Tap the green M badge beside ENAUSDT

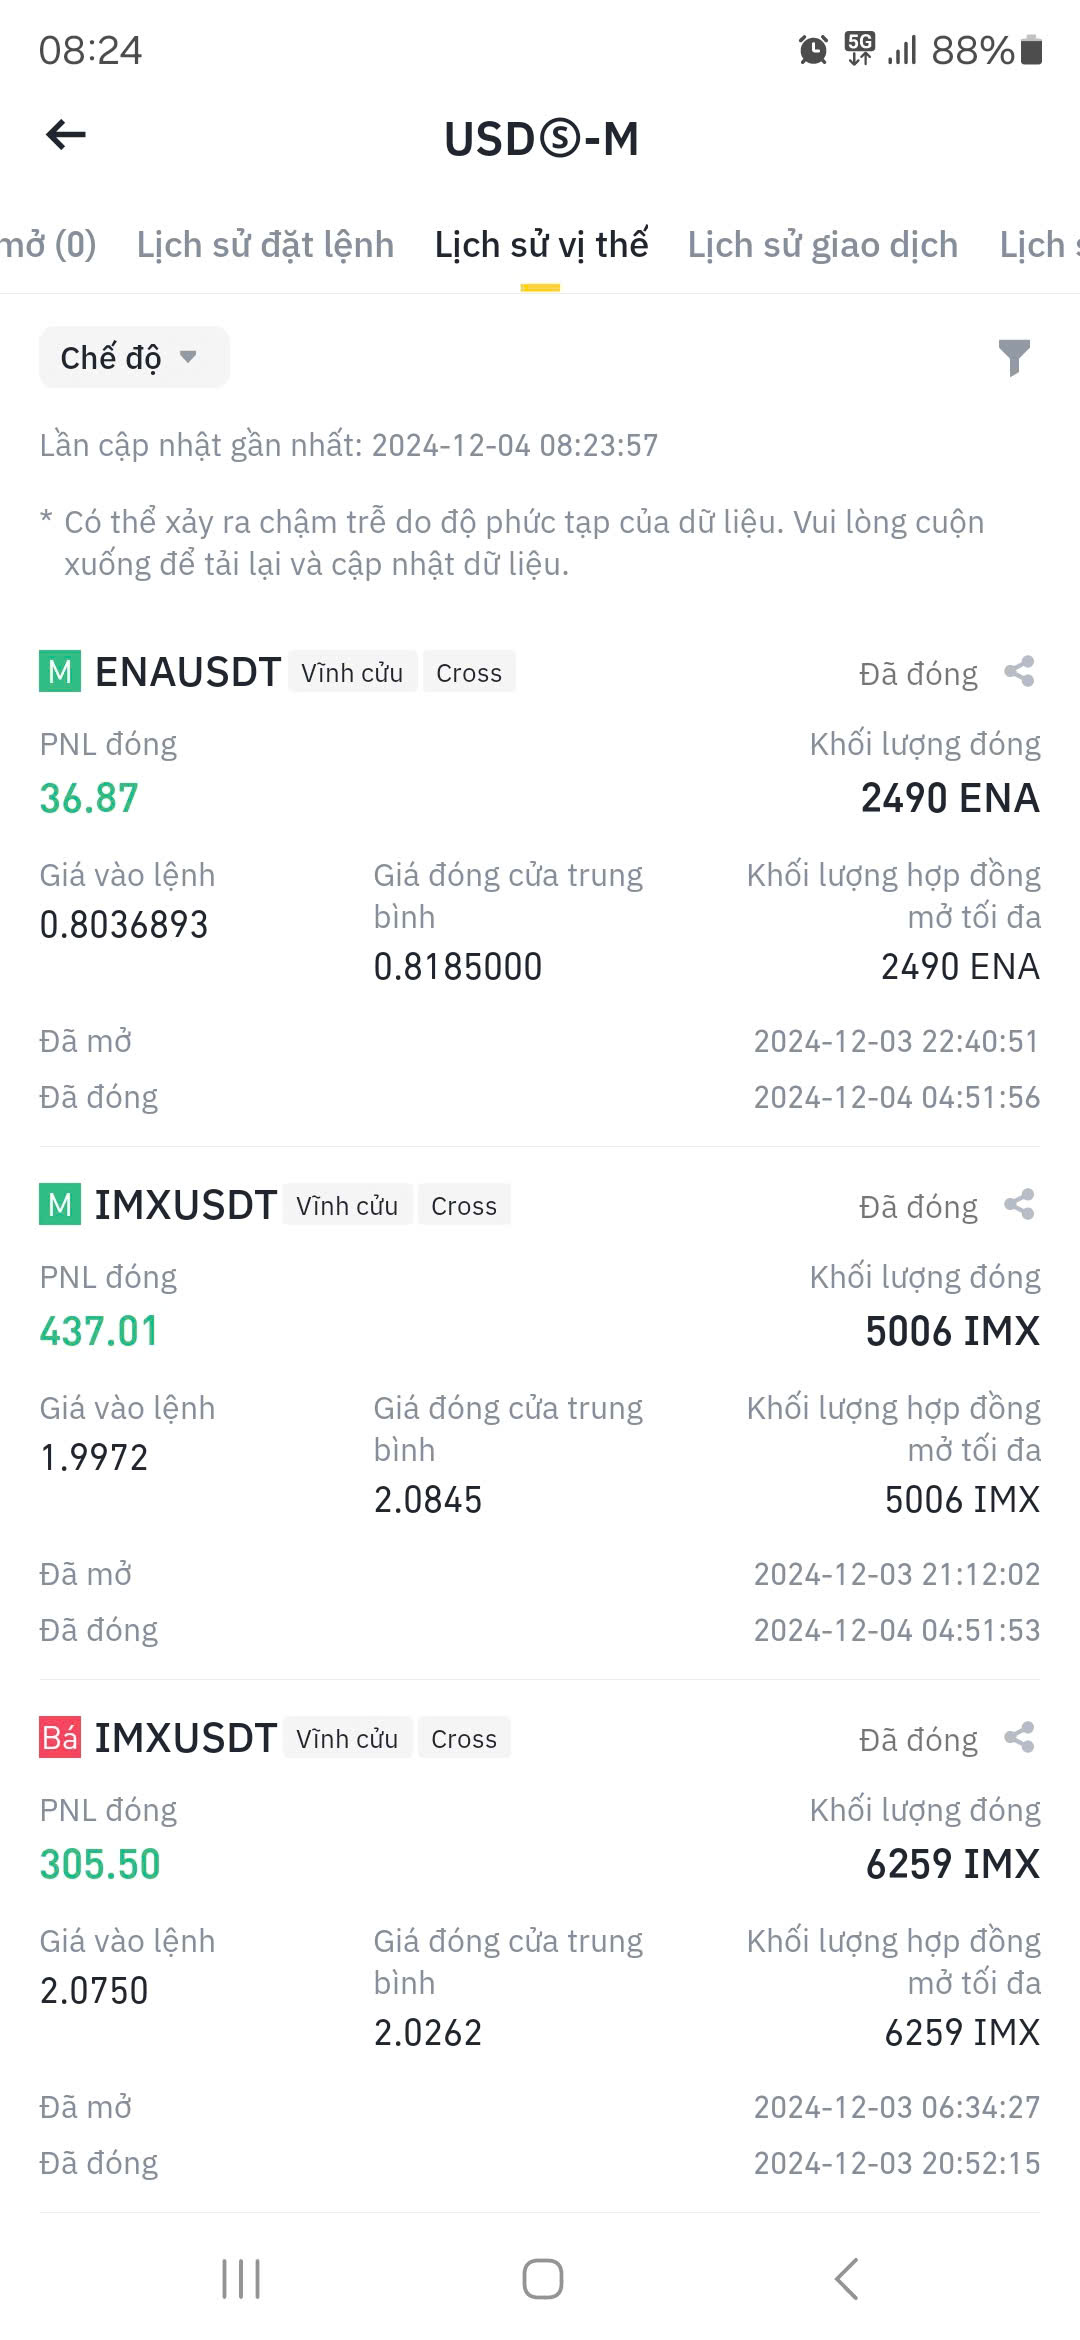[x=60, y=672]
